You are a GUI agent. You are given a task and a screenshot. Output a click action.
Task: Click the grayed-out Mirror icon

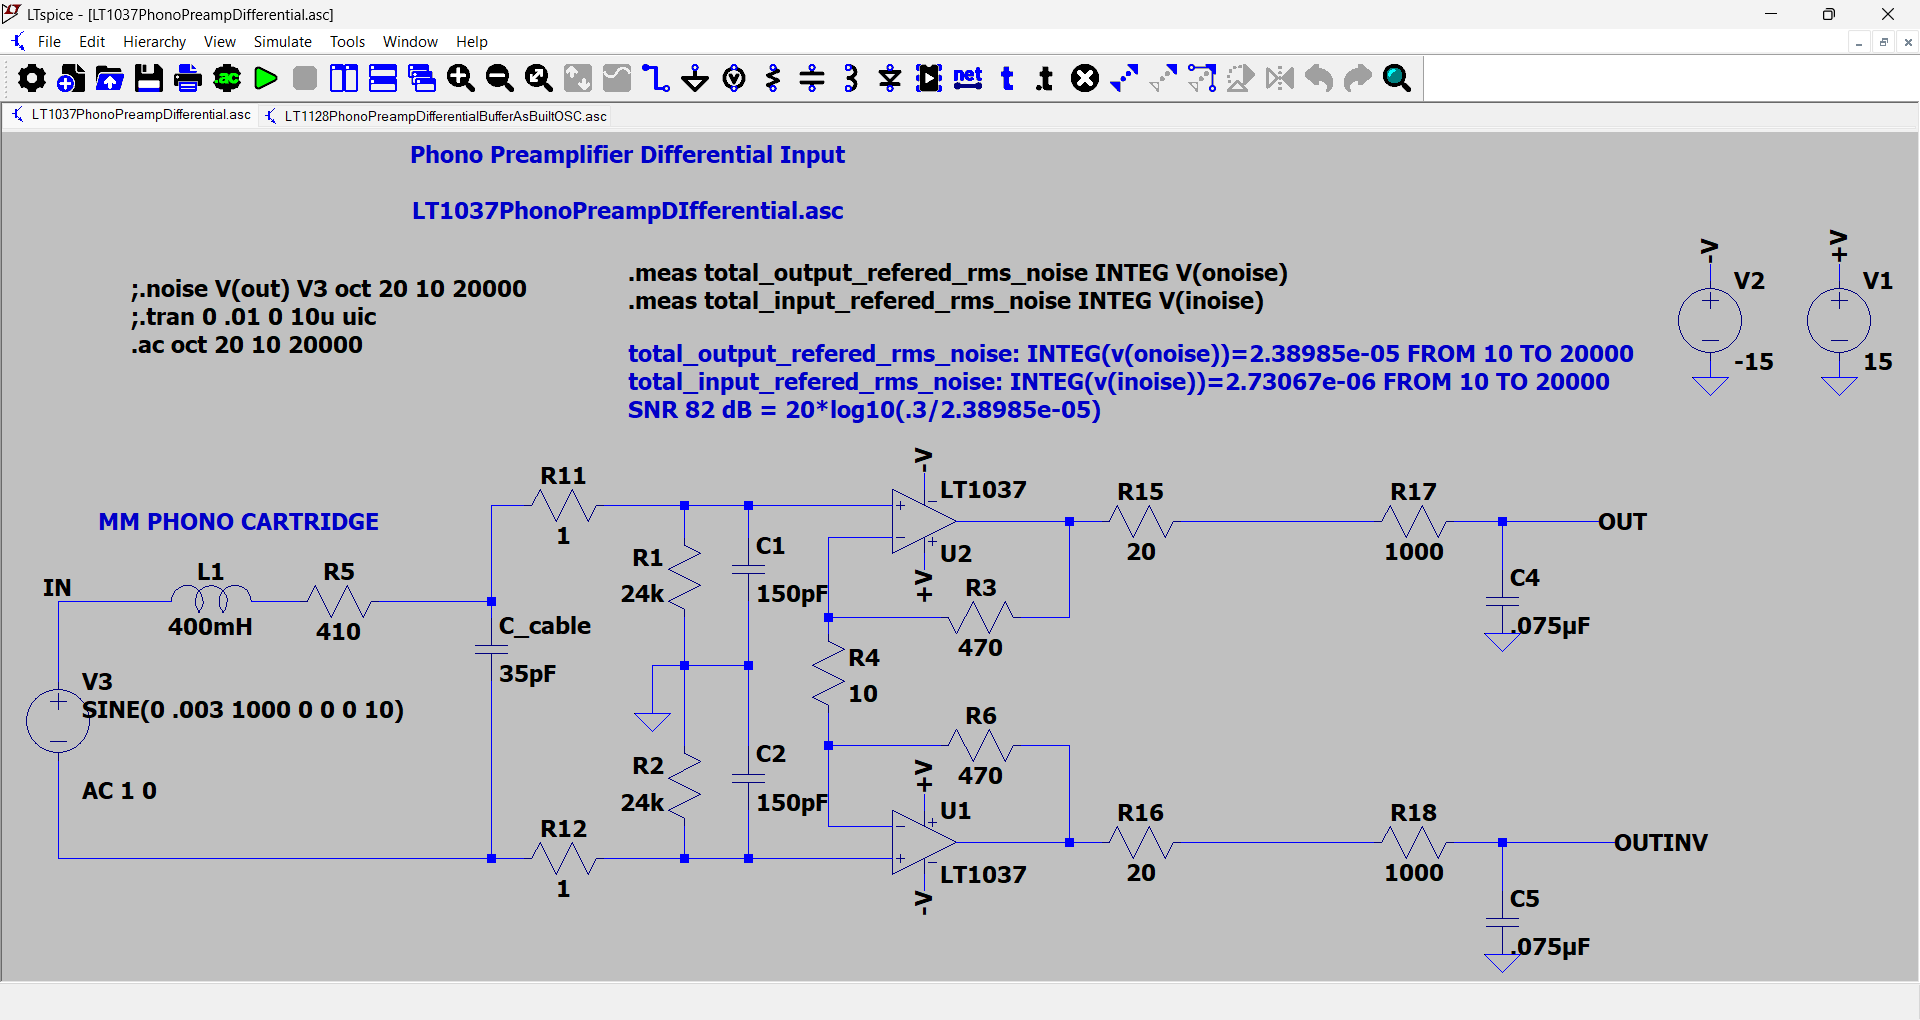click(1280, 78)
